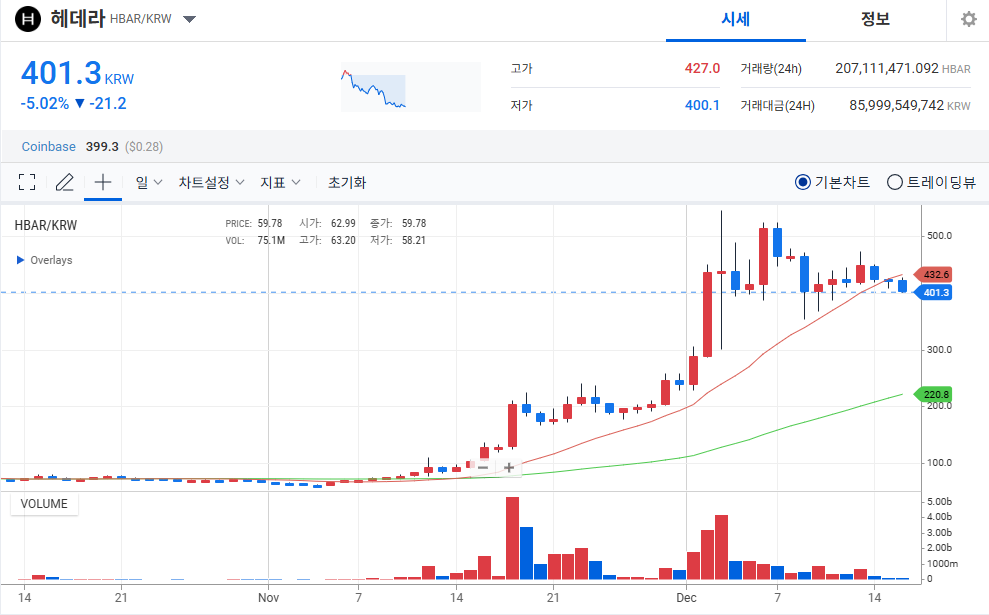Screen dimensions: 989x615
Task: Select the 기본차트 radio option
Action: (832, 182)
